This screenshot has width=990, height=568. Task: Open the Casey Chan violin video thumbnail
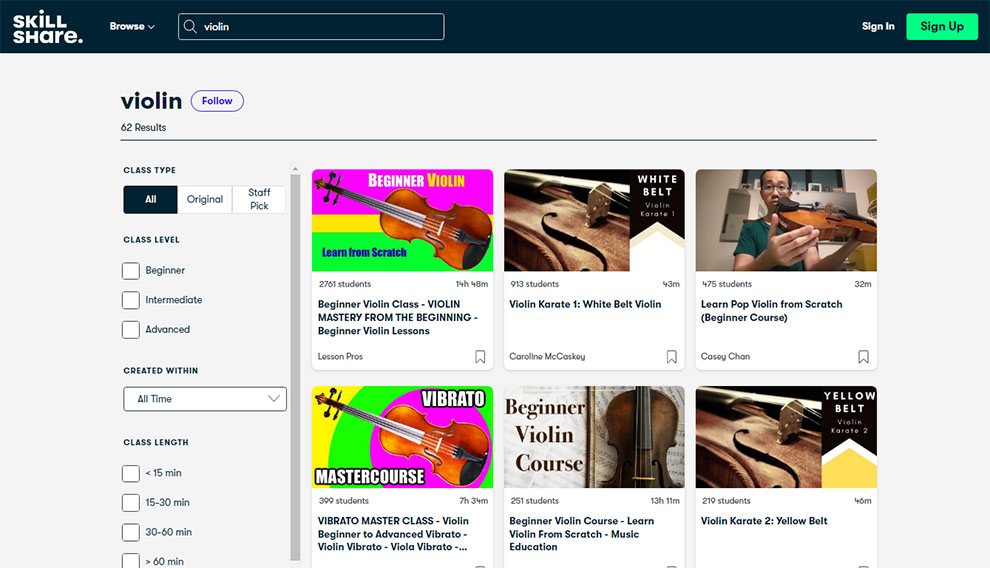pos(786,220)
